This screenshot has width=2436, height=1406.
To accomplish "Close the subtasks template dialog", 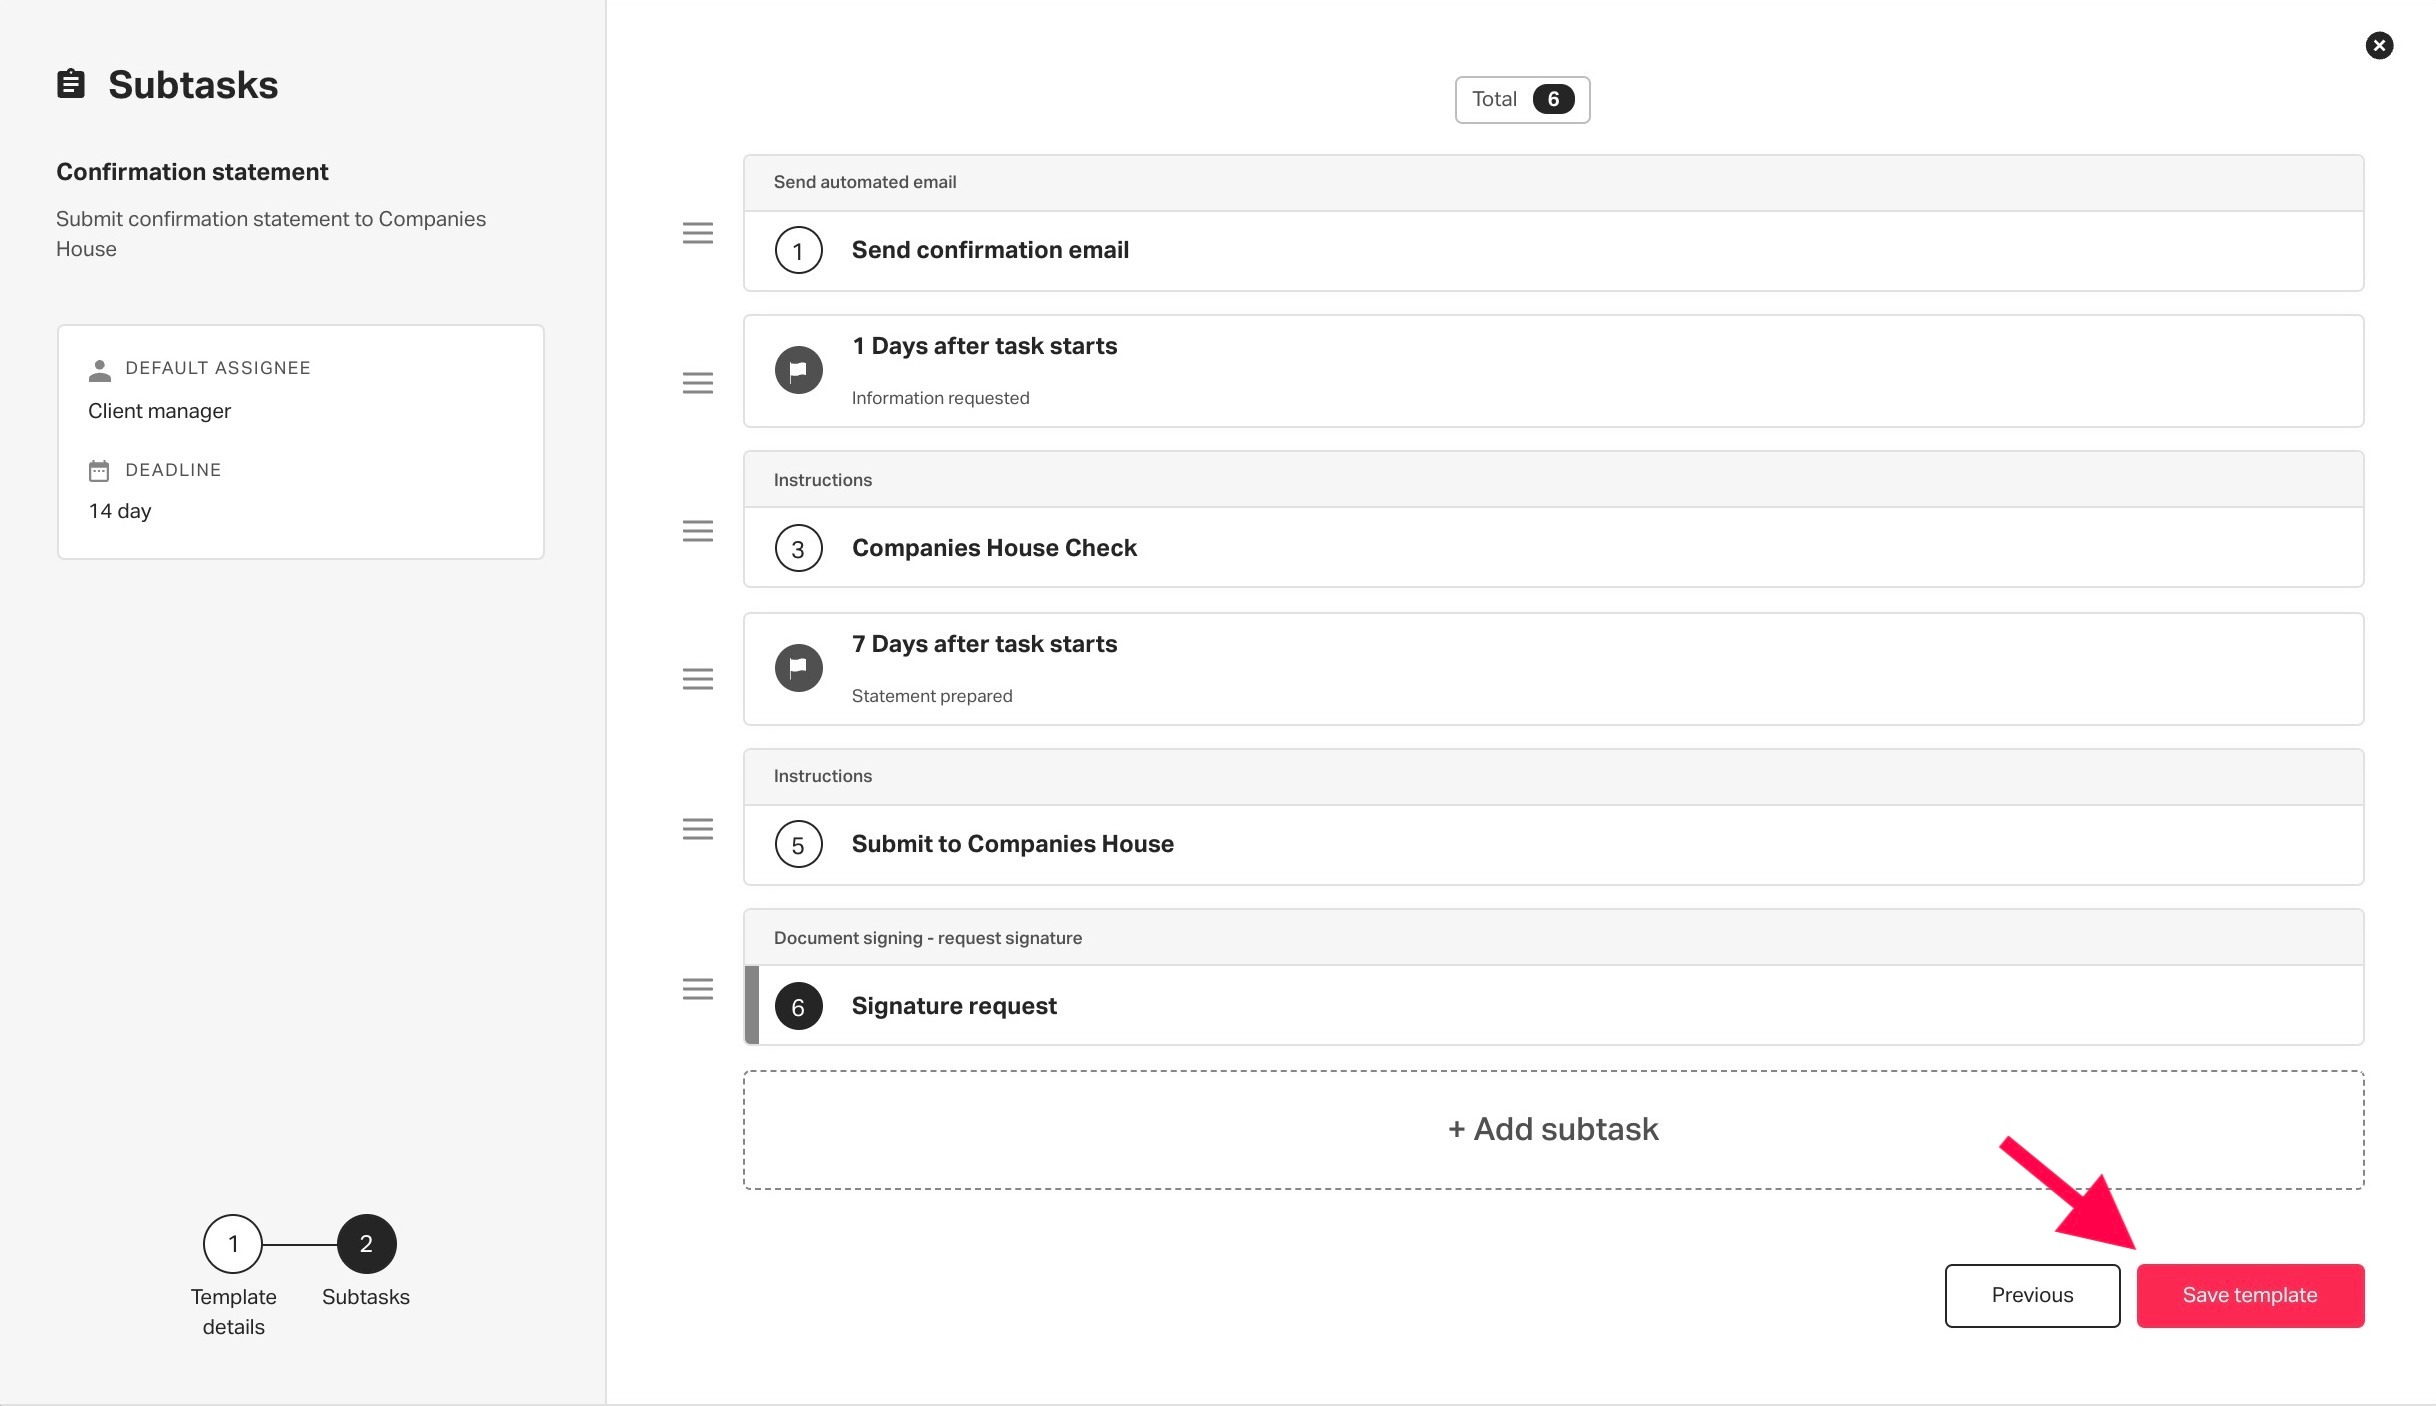I will point(2379,45).
